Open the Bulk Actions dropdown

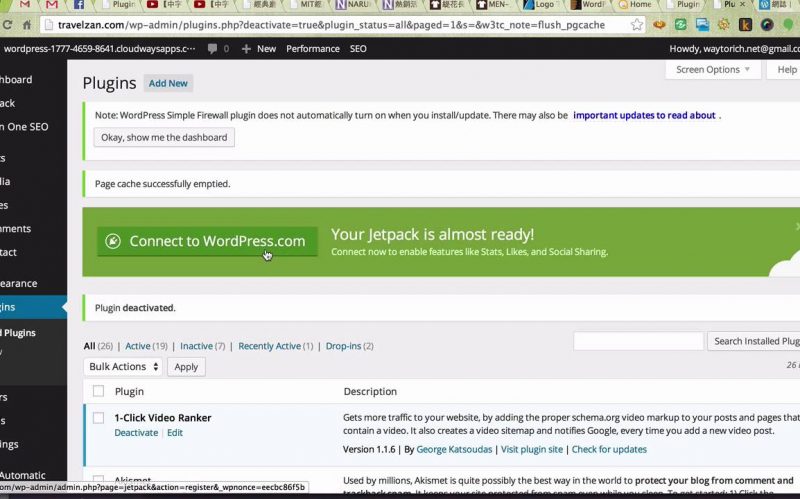(x=123, y=367)
